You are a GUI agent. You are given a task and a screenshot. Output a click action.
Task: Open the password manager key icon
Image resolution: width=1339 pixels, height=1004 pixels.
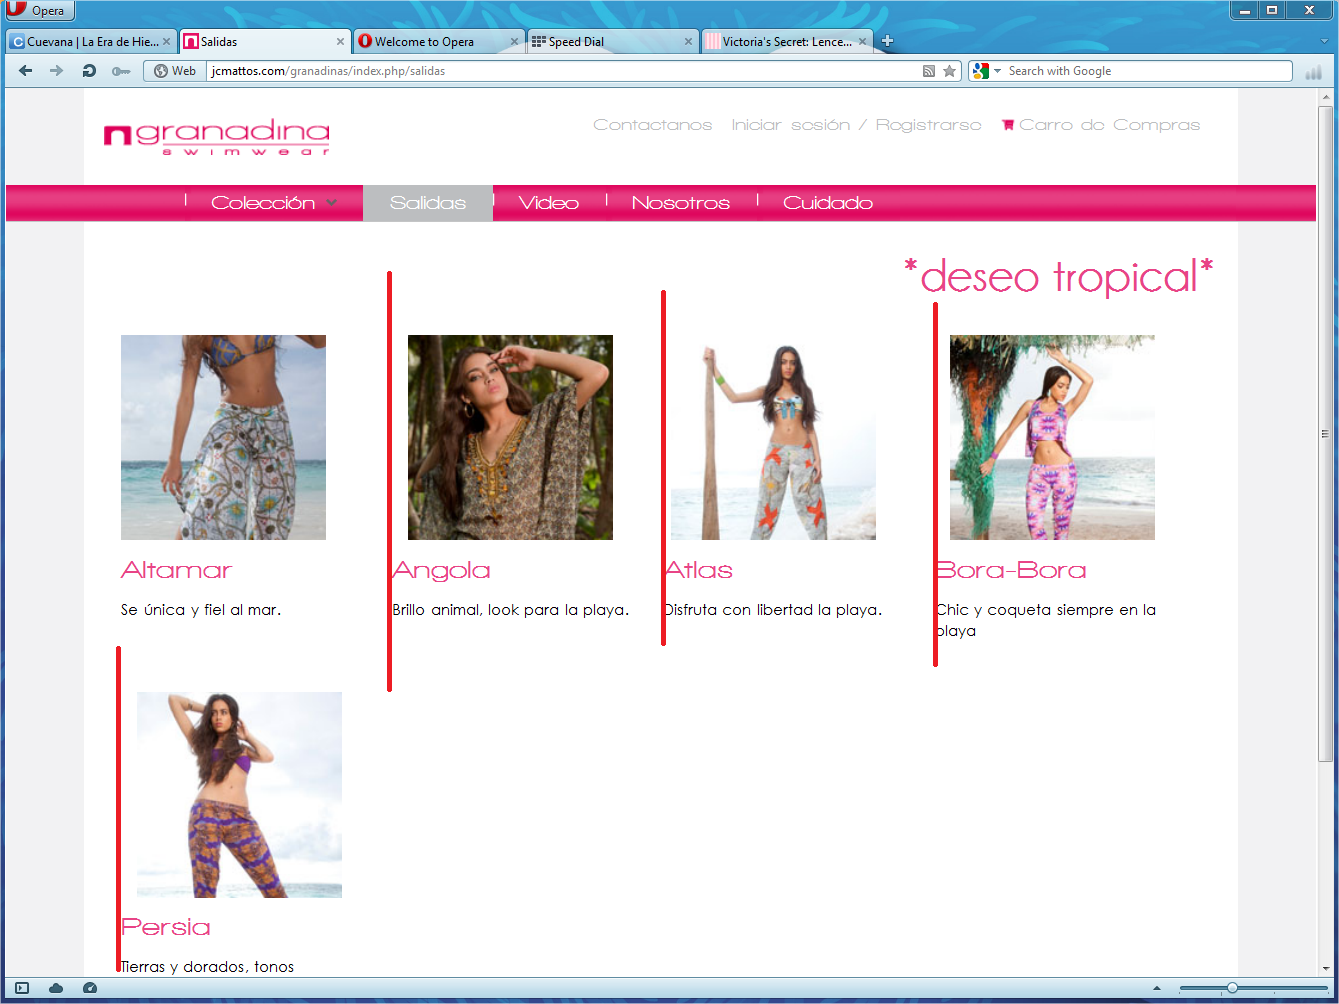coord(121,71)
